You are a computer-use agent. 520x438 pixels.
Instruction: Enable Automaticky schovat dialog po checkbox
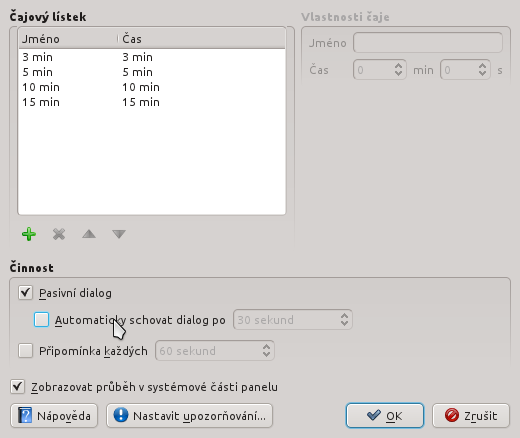pos(41,320)
